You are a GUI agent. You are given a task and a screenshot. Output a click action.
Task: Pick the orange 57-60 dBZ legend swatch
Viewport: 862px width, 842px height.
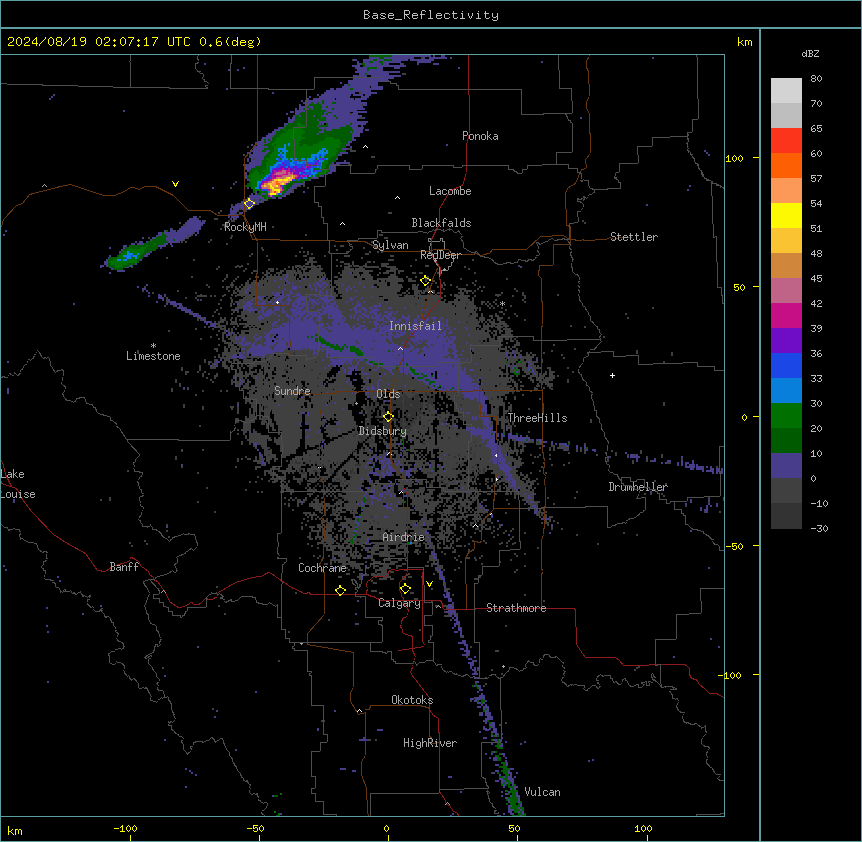786,165
